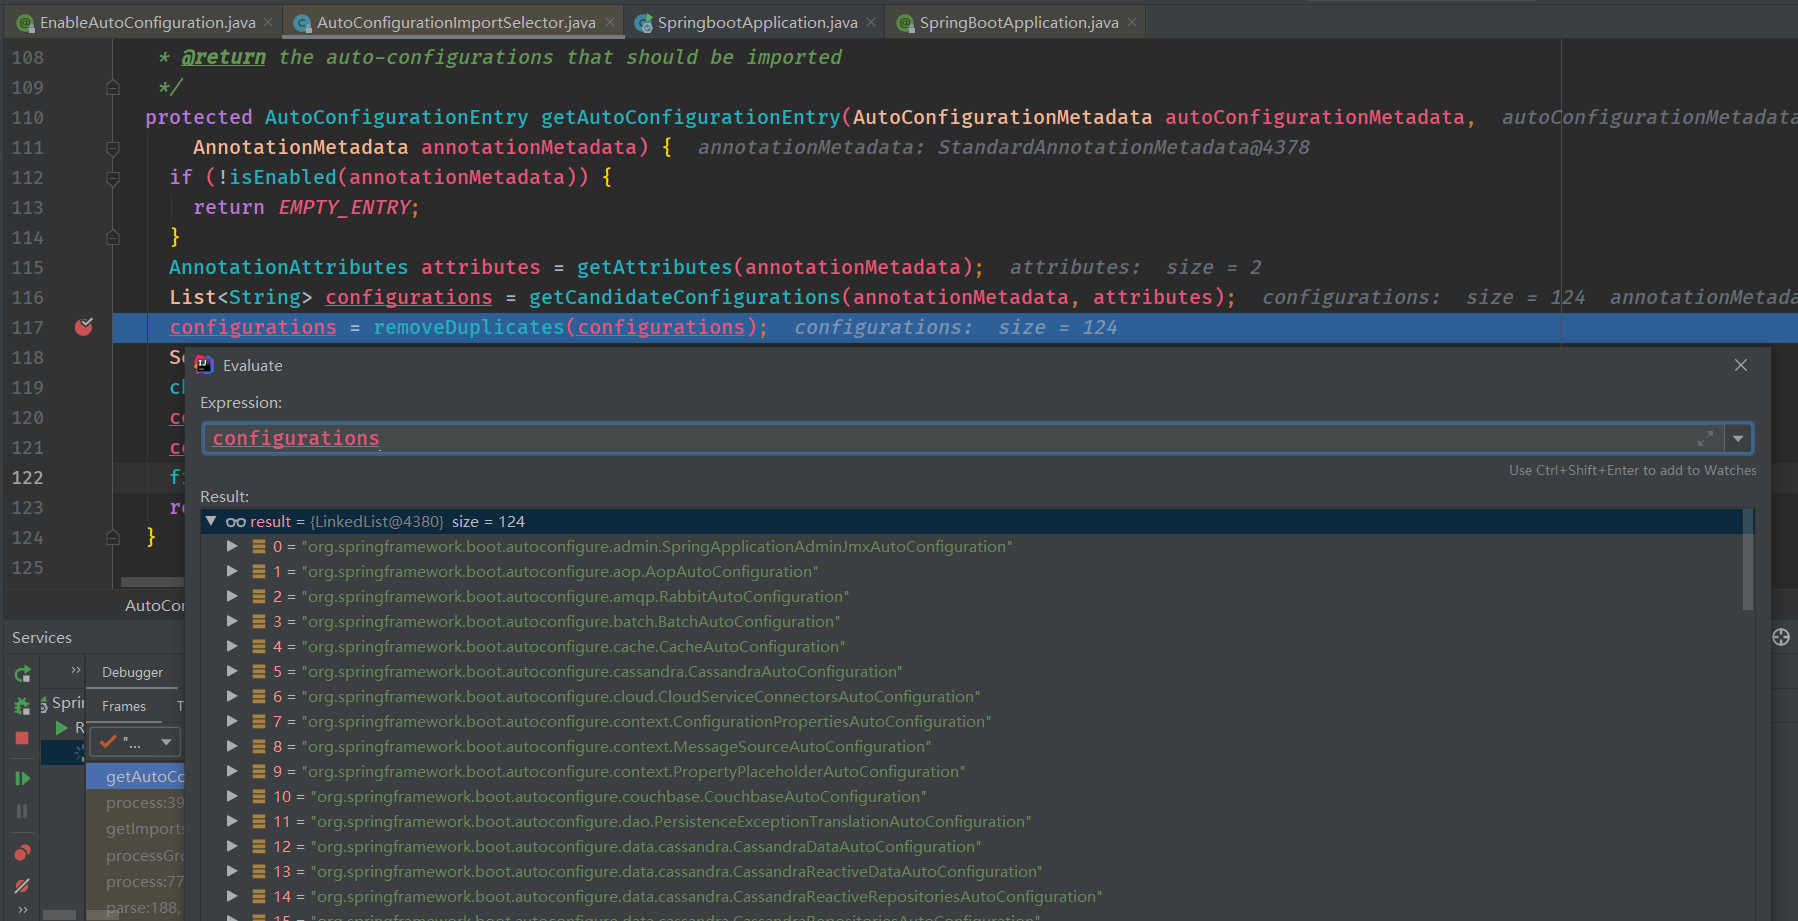This screenshot has width=1798, height=921.
Task: Open the thread selector dropdown
Action: click(135, 742)
